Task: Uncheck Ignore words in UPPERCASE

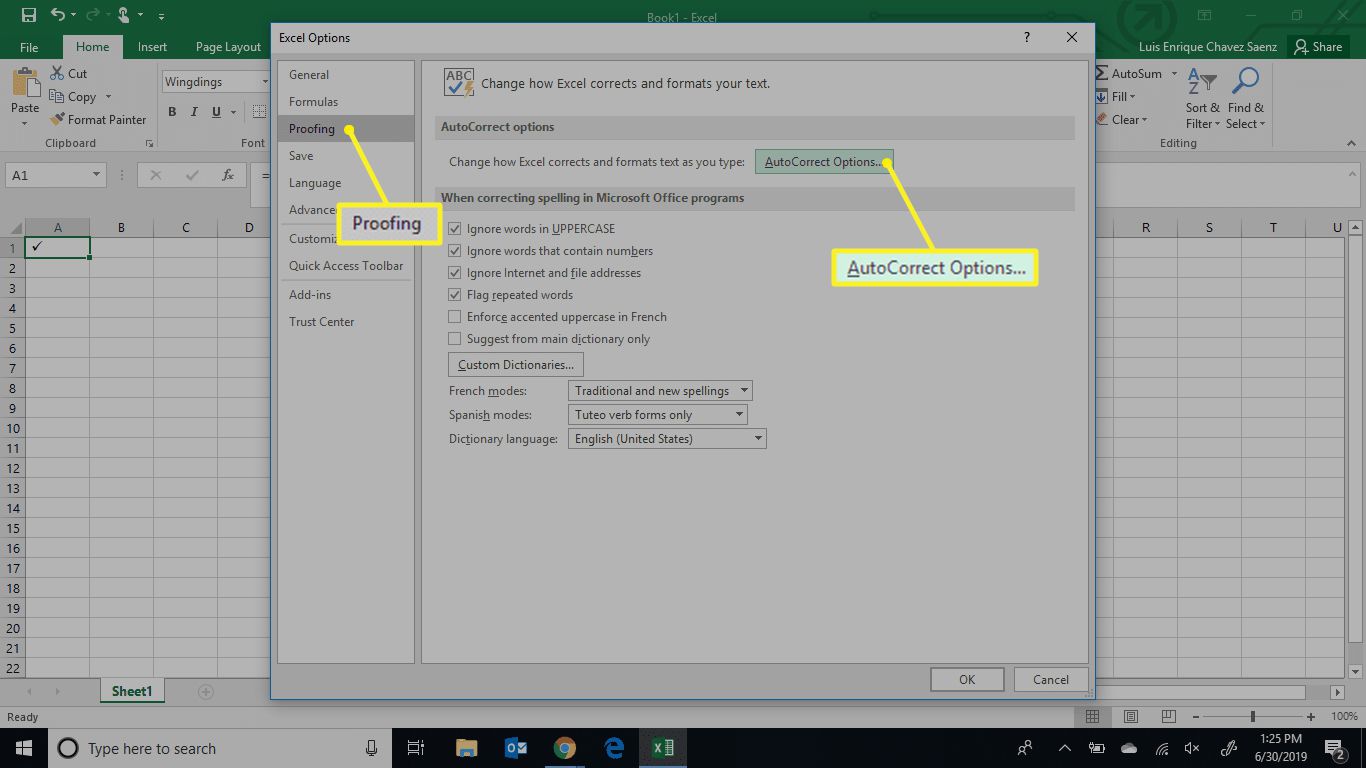Action: [455, 229]
